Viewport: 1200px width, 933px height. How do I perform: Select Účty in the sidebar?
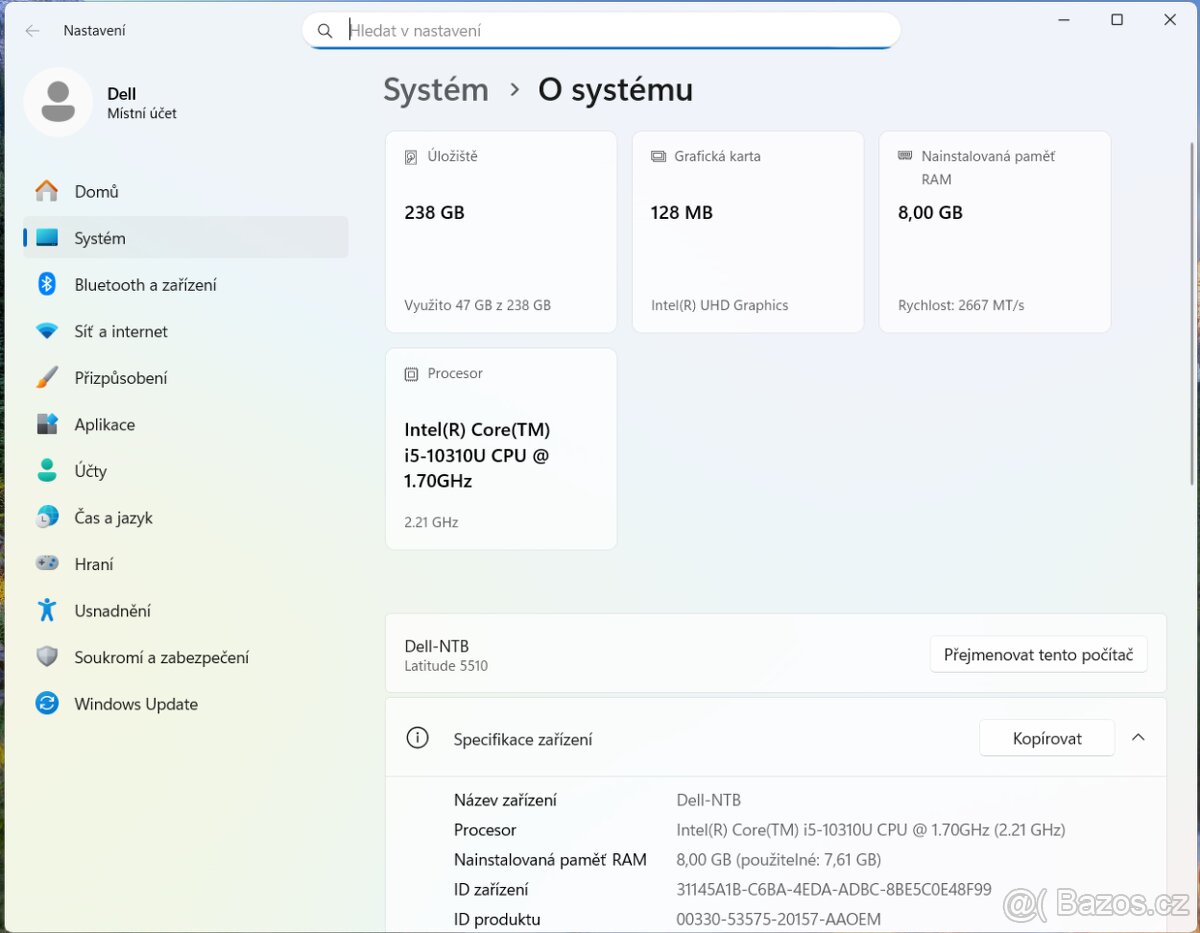coord(90,470)
